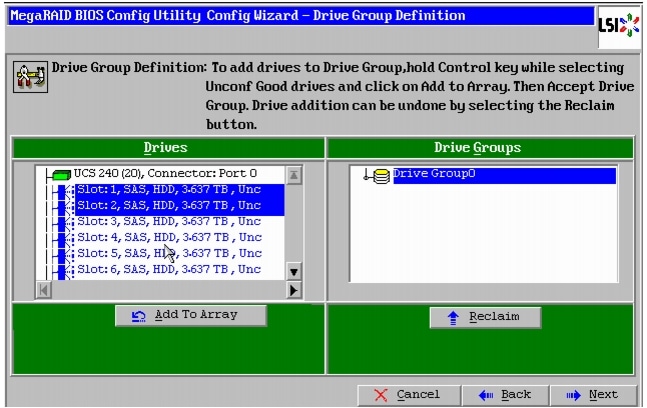Proceed with the Next button
Viewport: 647px width, 408px height.
pyautogui.click(x=594, y=395)
